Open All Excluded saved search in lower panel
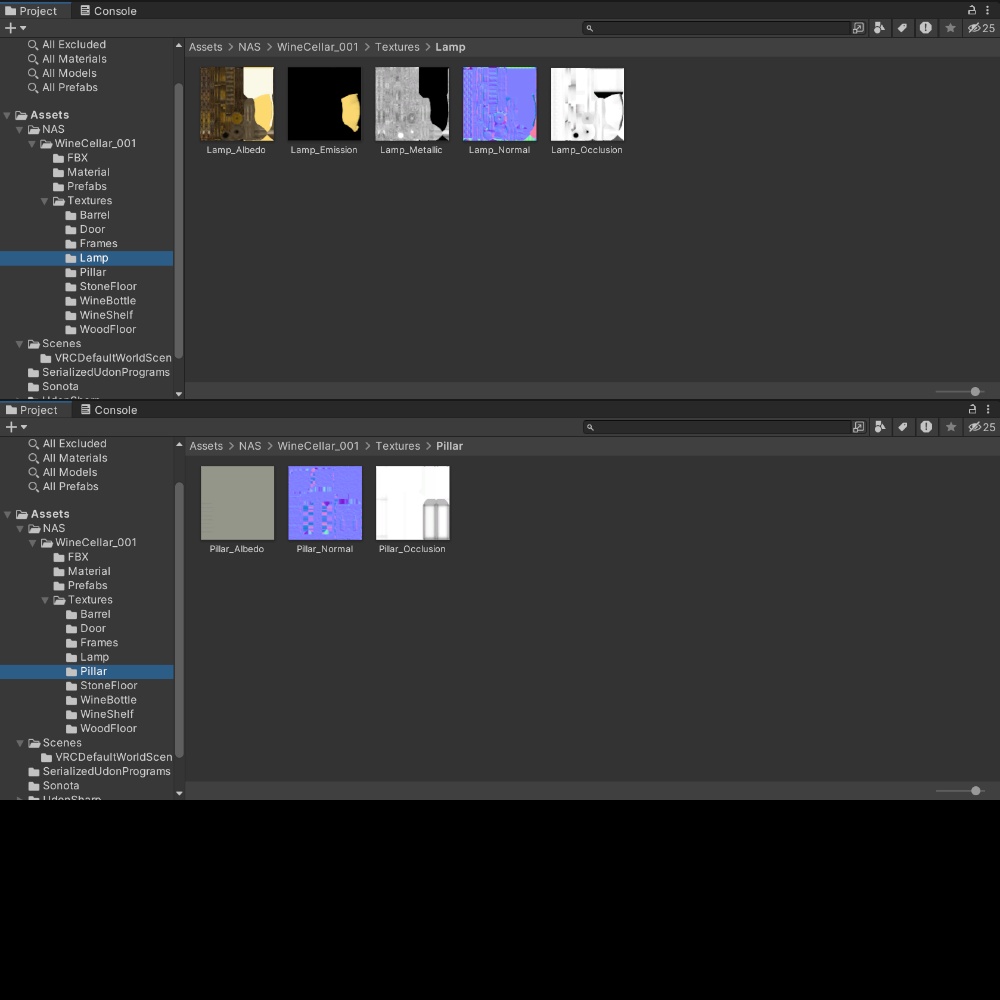The width and height of the screenshot is (1000, 1000). (x=68, y=444)
